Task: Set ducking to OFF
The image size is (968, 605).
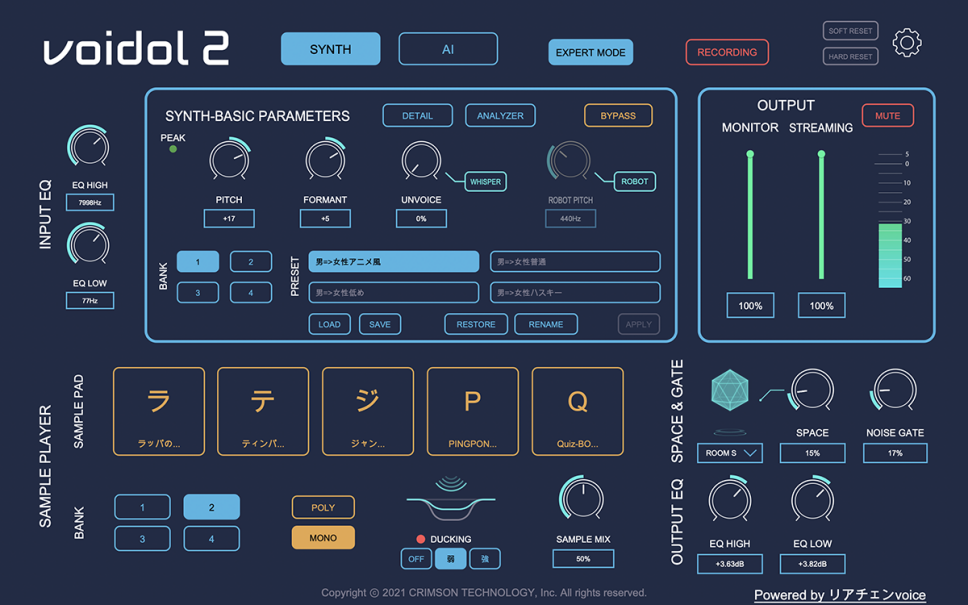Action: (416, 559)
